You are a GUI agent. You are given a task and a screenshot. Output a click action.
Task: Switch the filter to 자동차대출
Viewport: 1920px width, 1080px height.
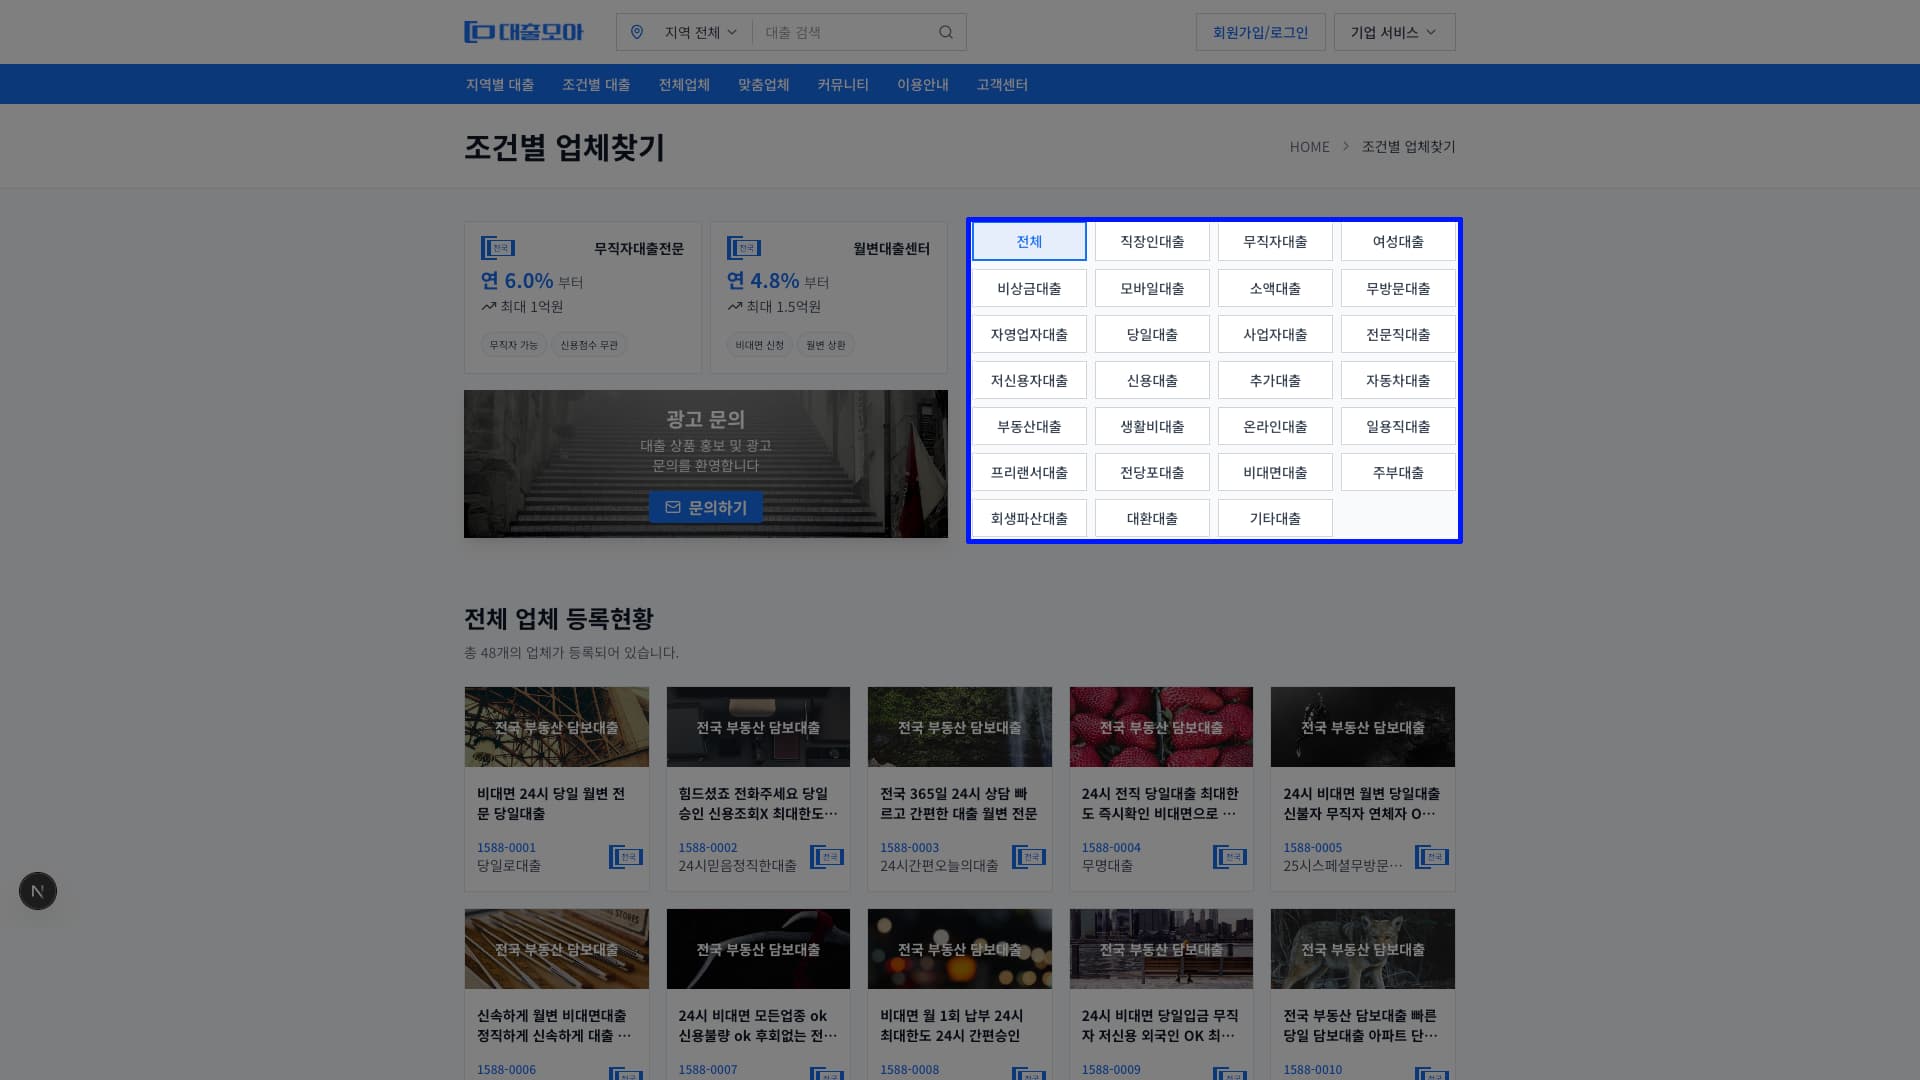[x=1397, y=380]
